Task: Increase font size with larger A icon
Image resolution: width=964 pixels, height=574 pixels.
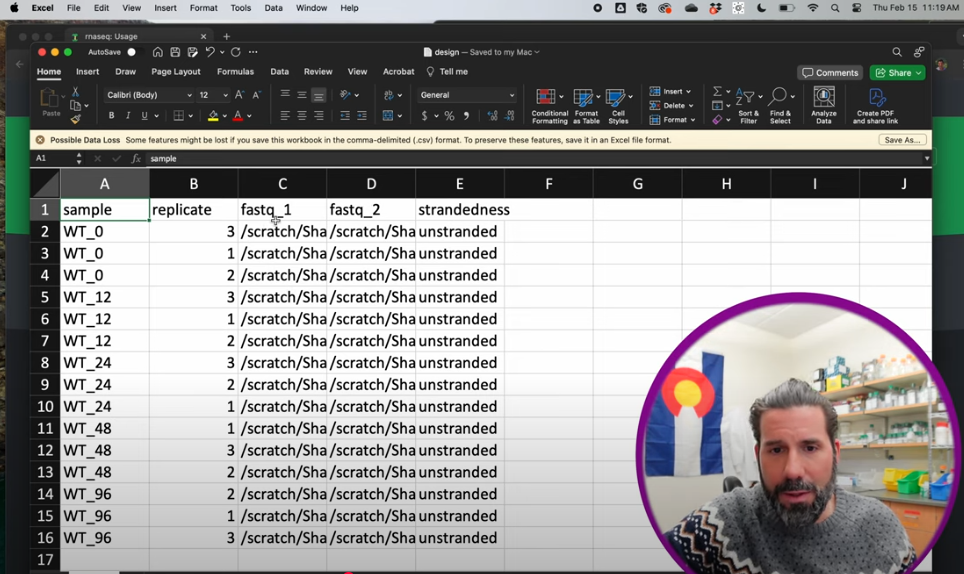Action: [x=239, y=95]
